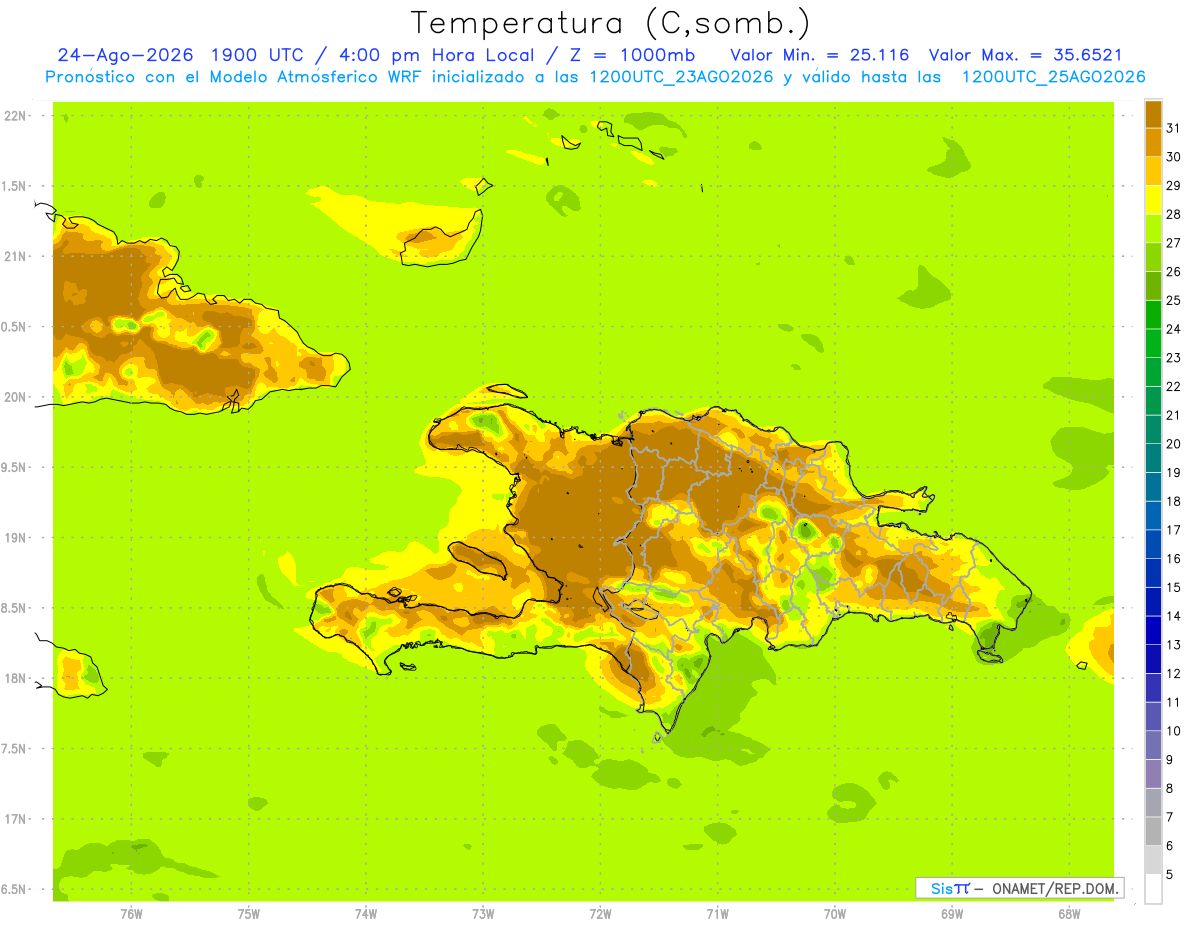The height and width of the screenshot is (927, 1200).
Task: Click the title 'Temperatura (C,somb.)'
Action: 610,23
